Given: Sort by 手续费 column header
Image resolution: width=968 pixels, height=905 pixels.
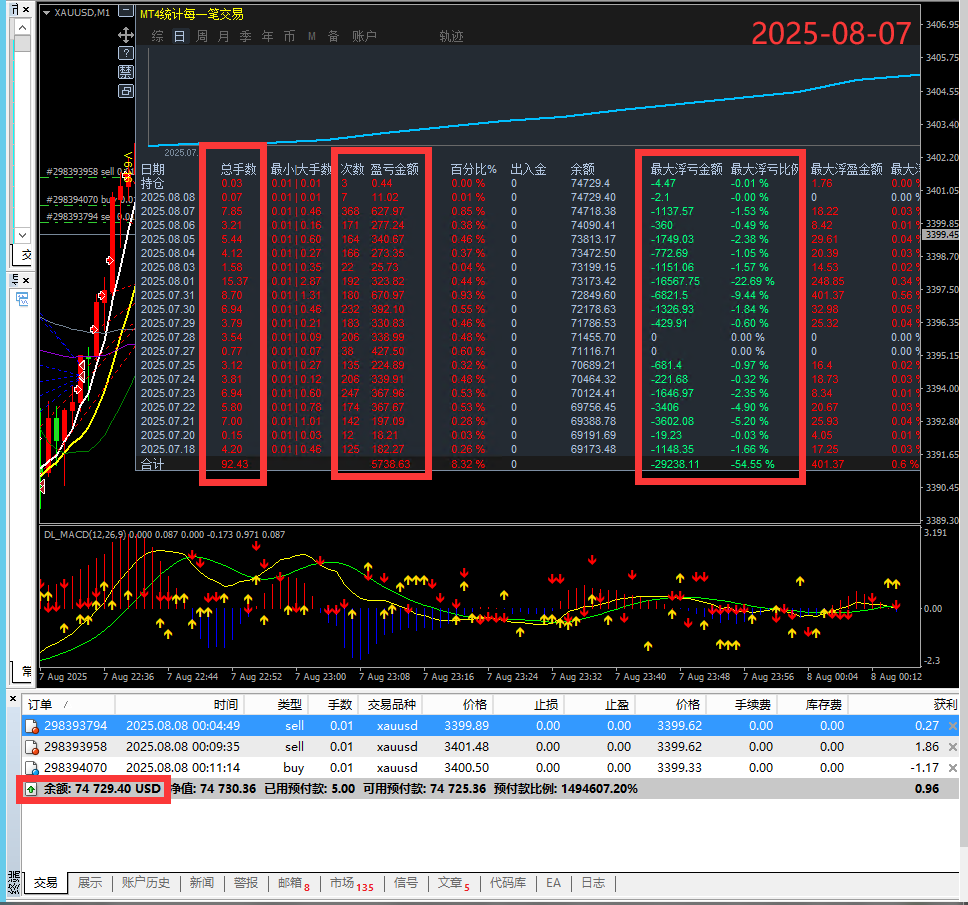Looking at the screenshot, I should (x=753, y=704).
